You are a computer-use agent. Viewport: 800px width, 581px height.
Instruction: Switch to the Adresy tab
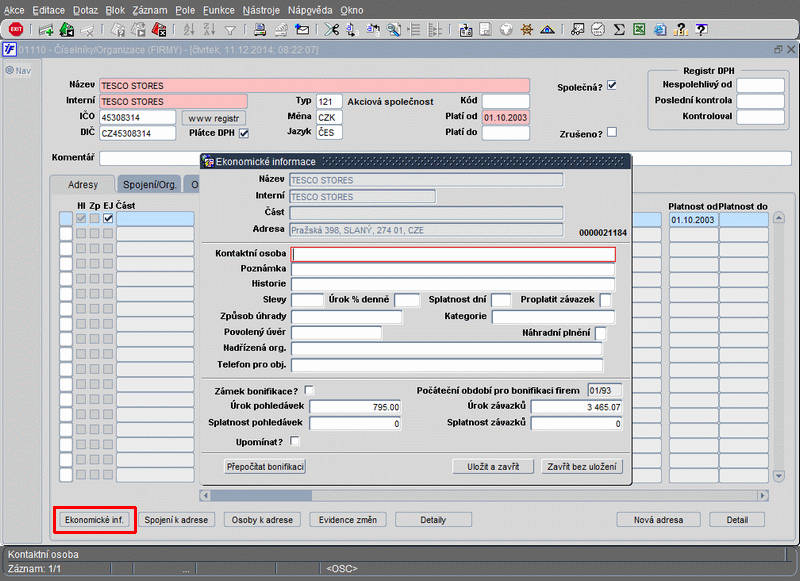point(83,185)
